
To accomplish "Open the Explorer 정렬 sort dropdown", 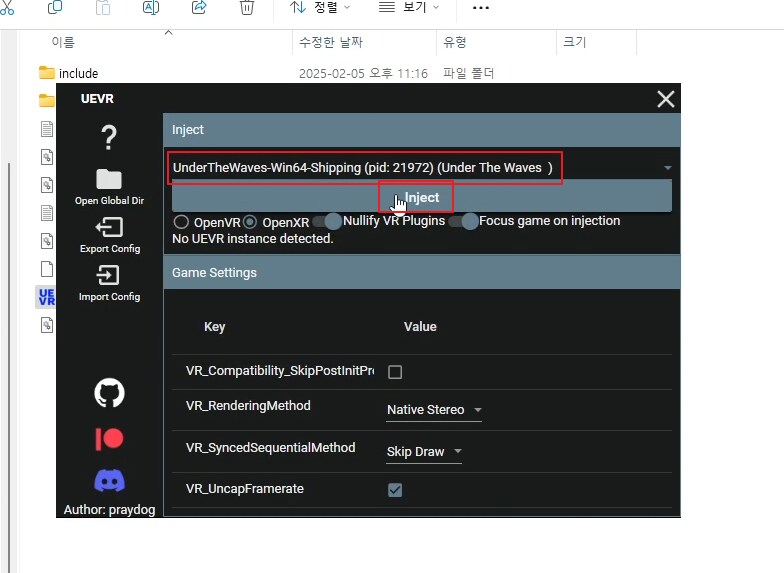I will point(320,8).
